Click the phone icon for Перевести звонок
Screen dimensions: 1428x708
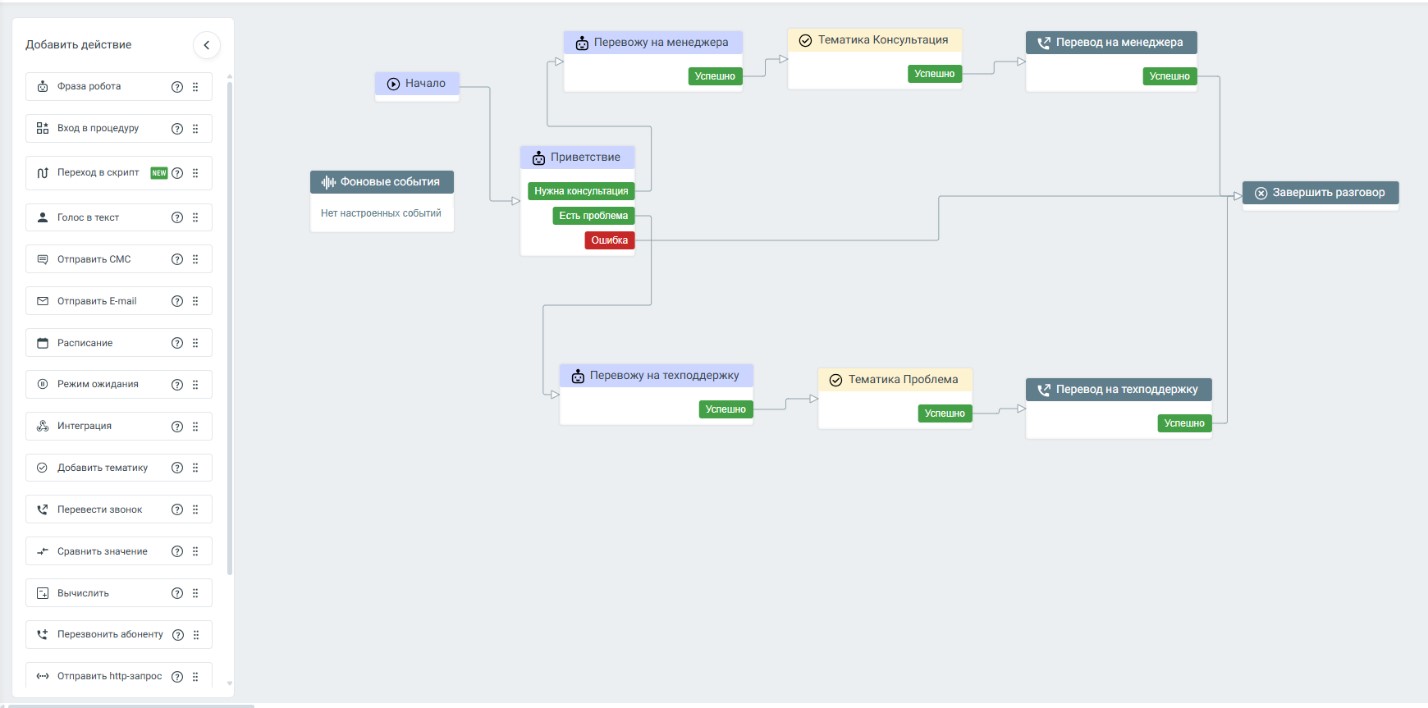click(43, 510)
